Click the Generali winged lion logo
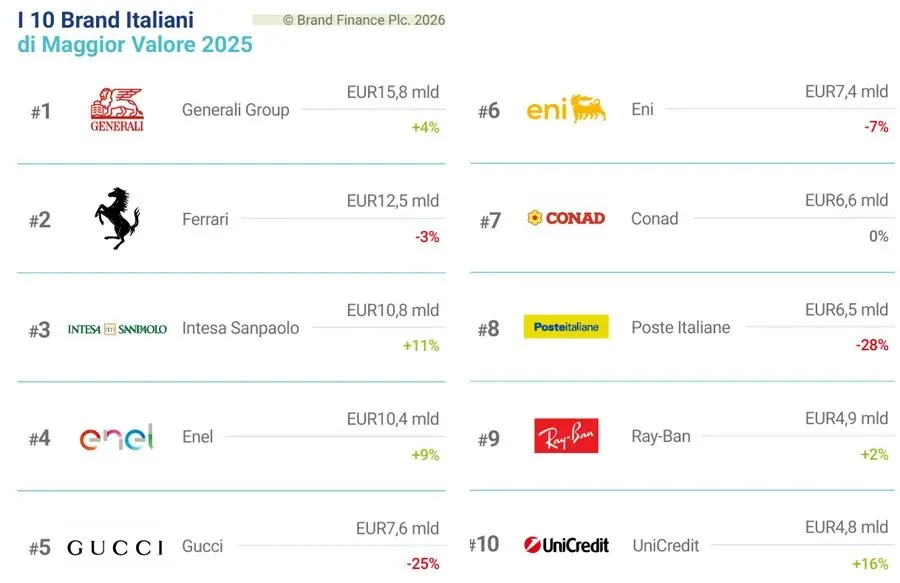 (117, 110)
